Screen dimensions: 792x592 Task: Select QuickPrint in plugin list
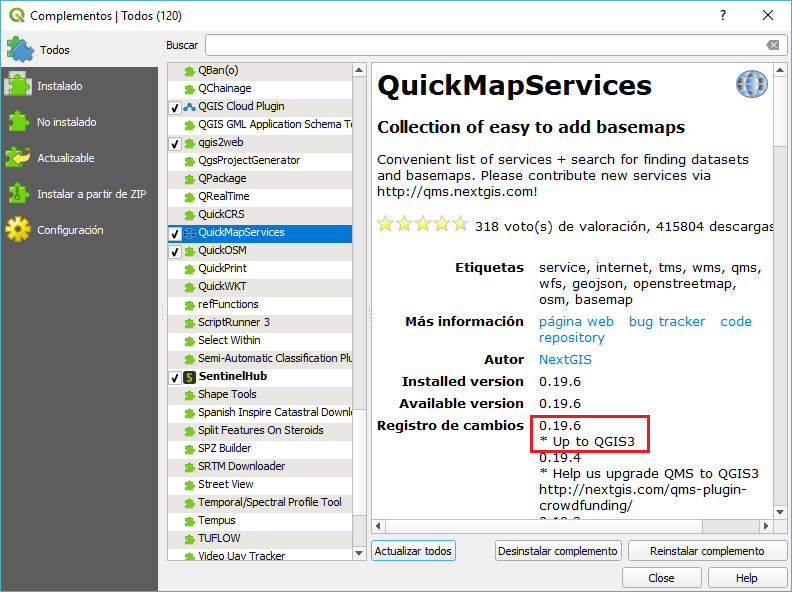coord(260,269)
